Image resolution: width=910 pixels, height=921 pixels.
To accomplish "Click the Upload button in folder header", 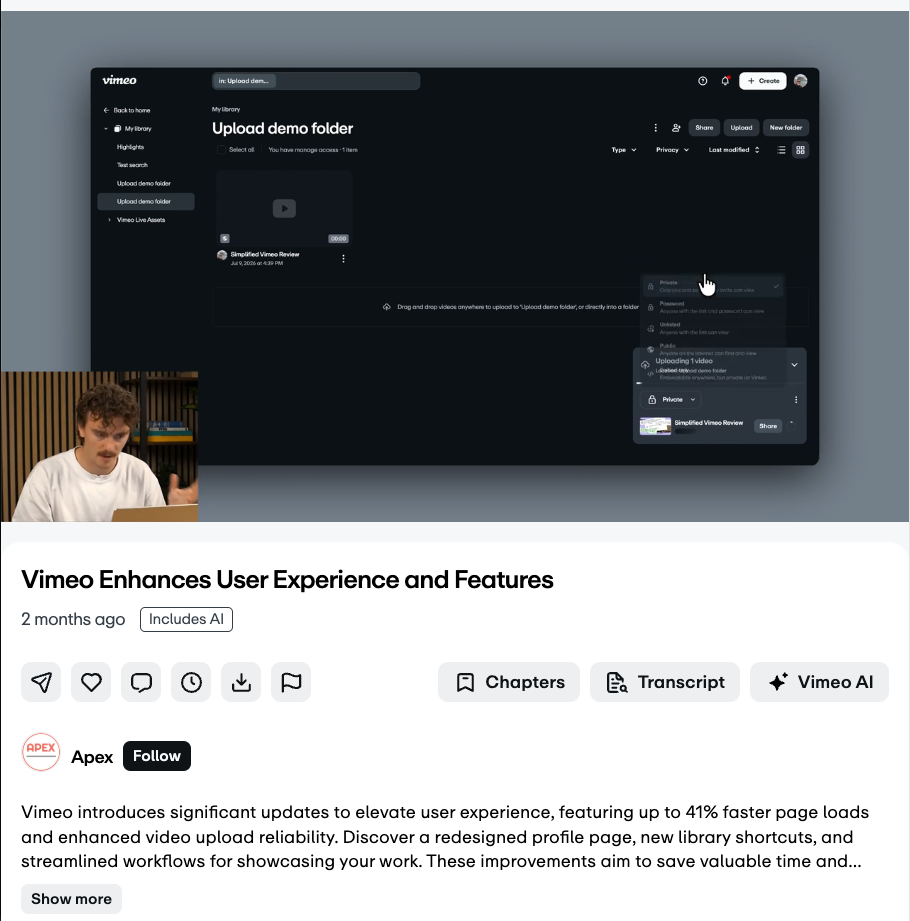I will pos(741,127).
